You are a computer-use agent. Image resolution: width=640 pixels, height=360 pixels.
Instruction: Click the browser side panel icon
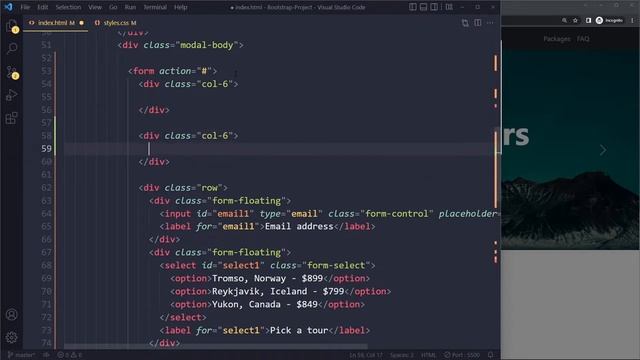point(588,20)
